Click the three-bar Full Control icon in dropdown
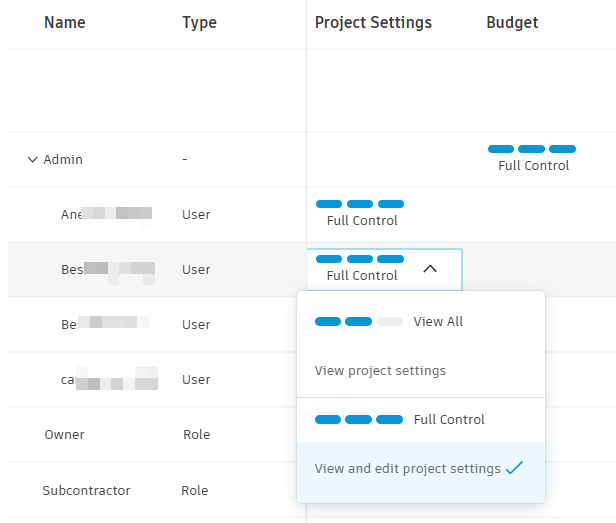 click(358, 420)
